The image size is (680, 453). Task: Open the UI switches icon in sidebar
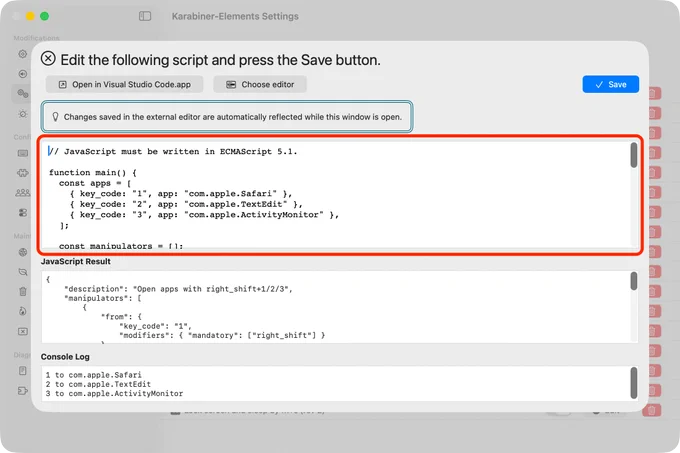click(x=23, y=212)
